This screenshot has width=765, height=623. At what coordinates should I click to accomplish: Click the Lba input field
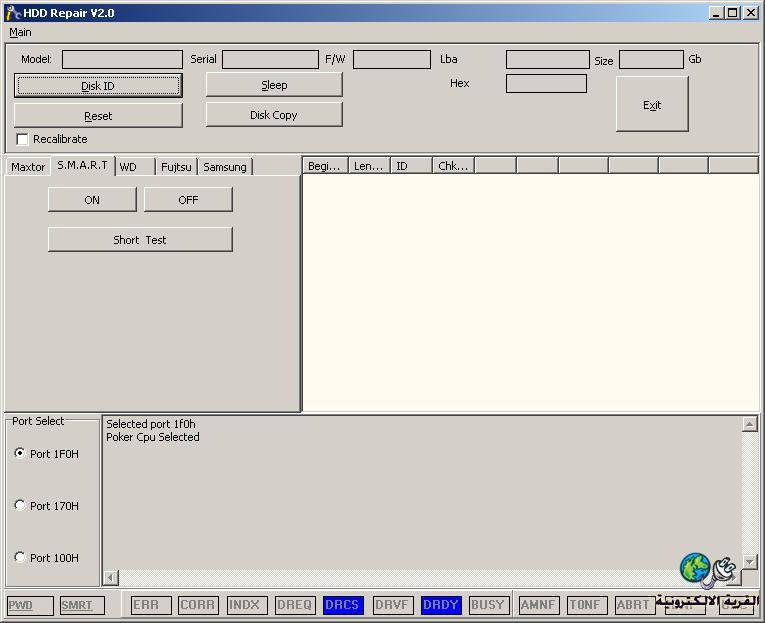click(547, 60)
